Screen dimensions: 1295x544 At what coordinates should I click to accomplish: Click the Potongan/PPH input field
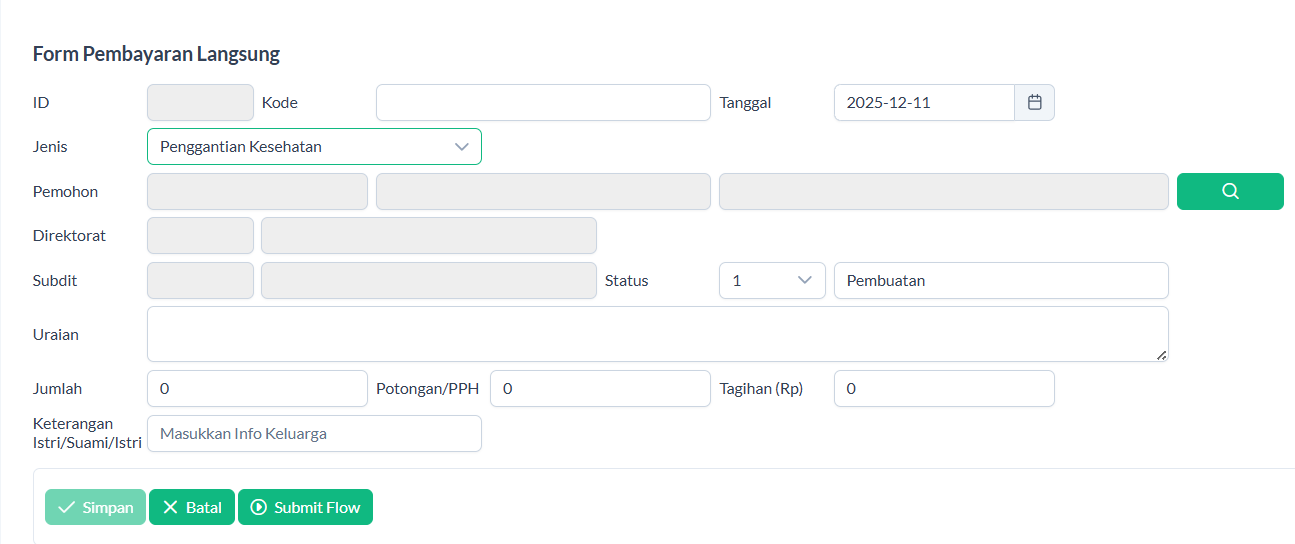tap(600, 388)
